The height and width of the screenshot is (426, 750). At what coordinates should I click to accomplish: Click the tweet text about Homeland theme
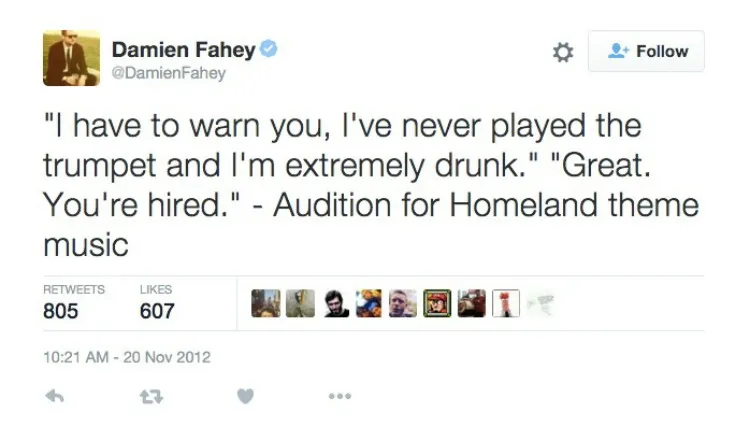tap(371, 185)
